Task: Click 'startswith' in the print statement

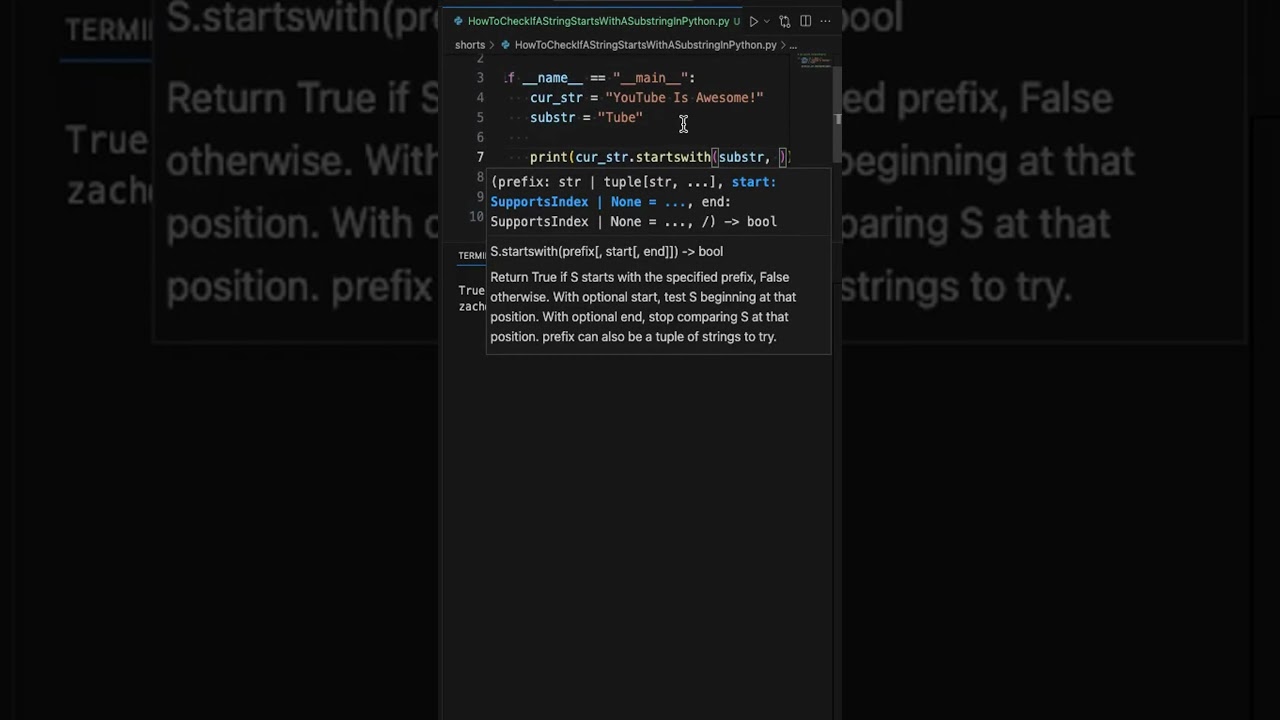Action: pos(673,157)
